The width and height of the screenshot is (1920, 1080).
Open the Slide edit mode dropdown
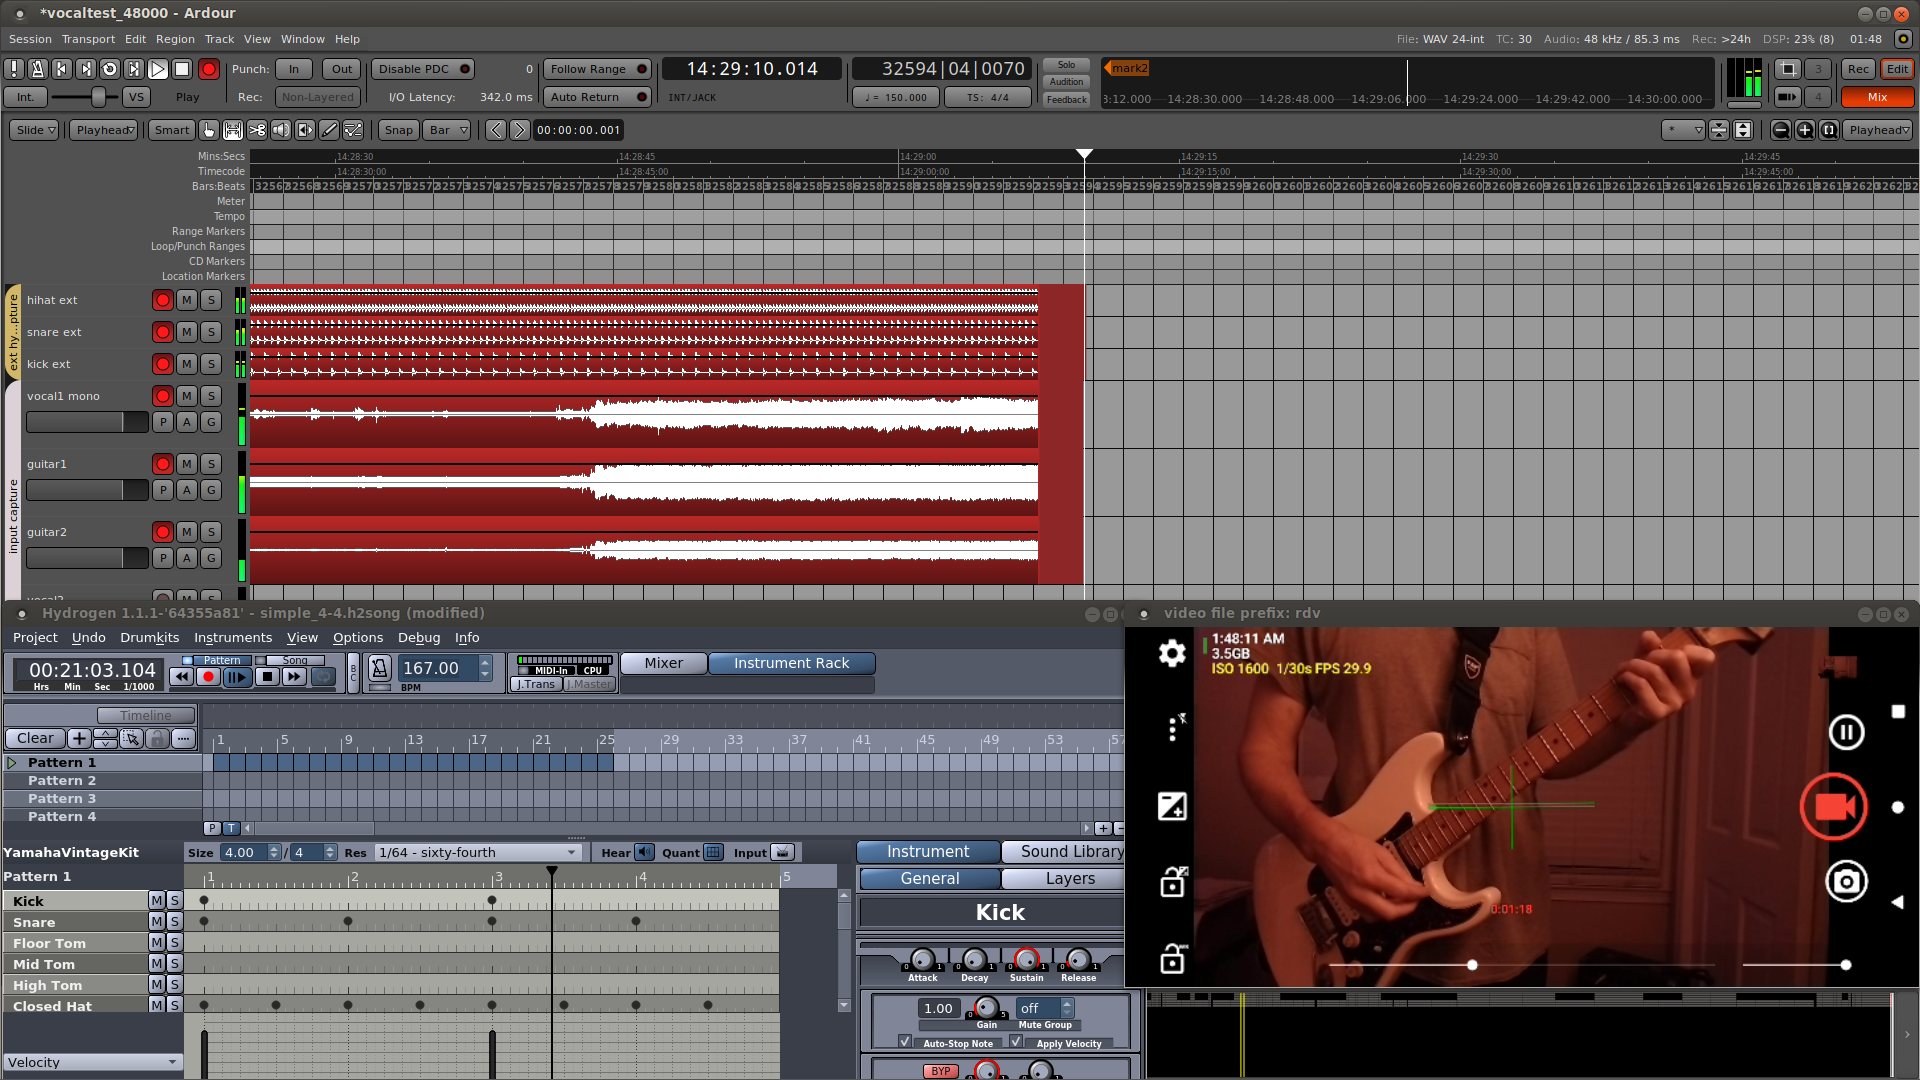pyautogui.click(x=35, y=130)
